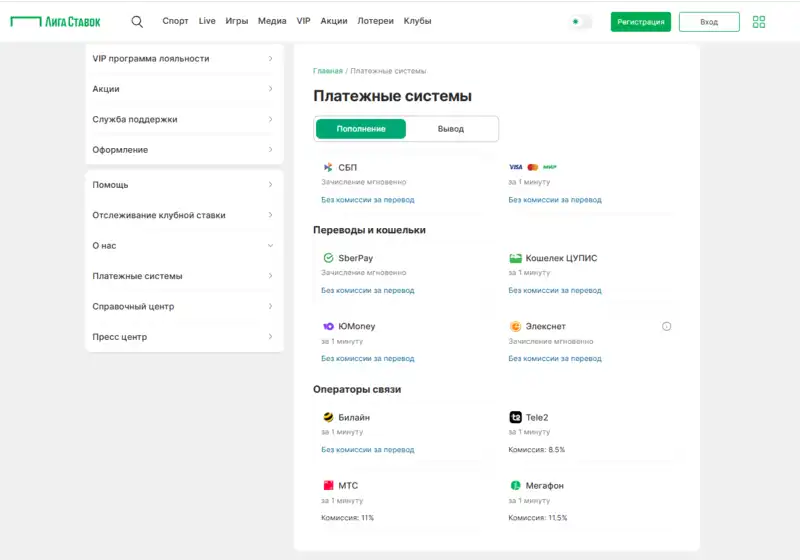Click Комиссия: 8.5% text
The width and height of the screenshot is (800, 560).
point(536,450)
